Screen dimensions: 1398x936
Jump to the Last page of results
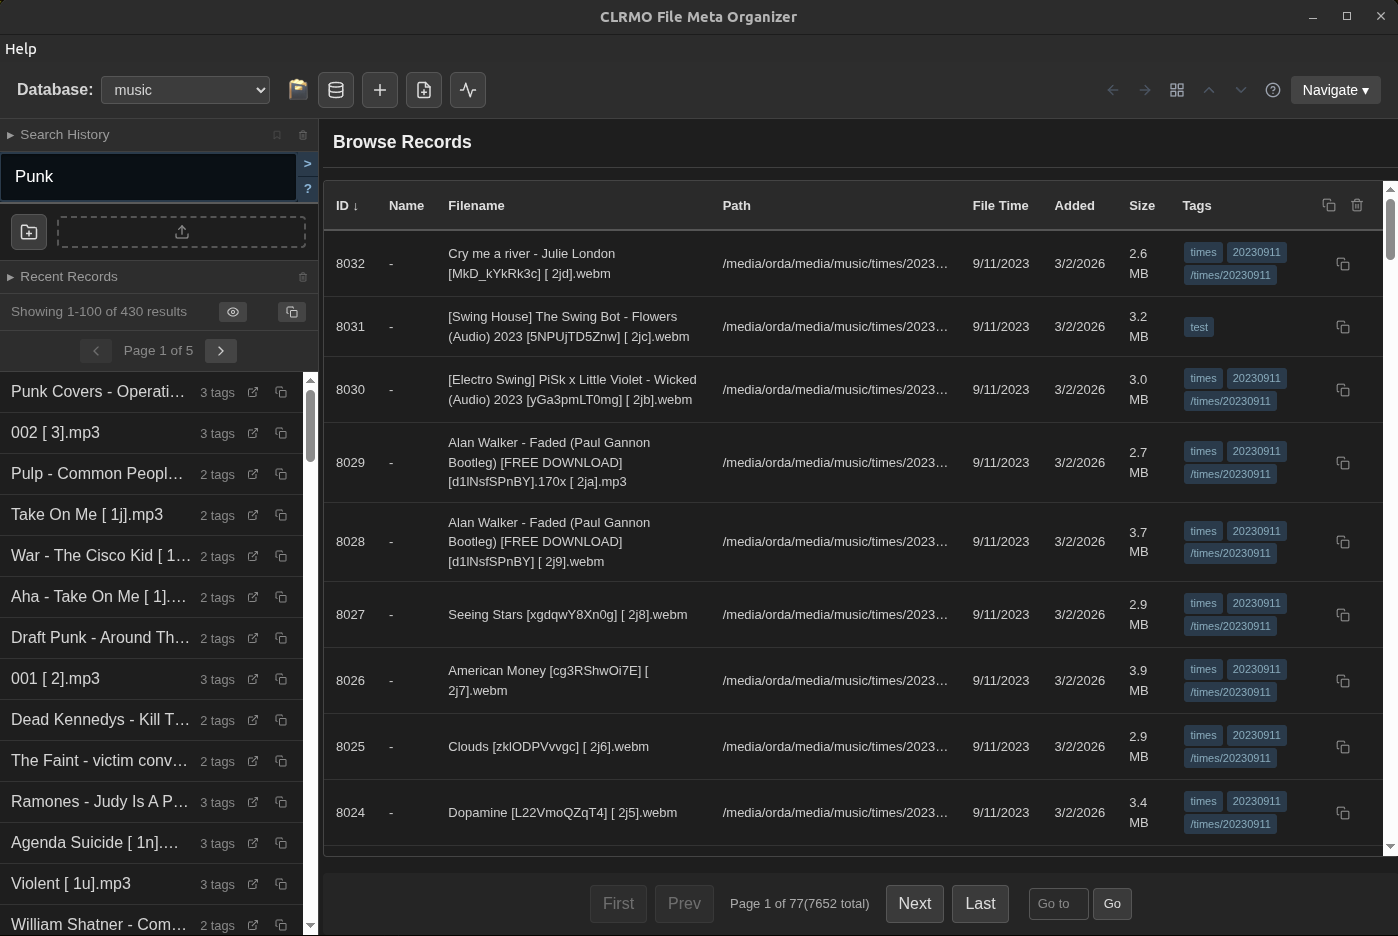(980, 903)
